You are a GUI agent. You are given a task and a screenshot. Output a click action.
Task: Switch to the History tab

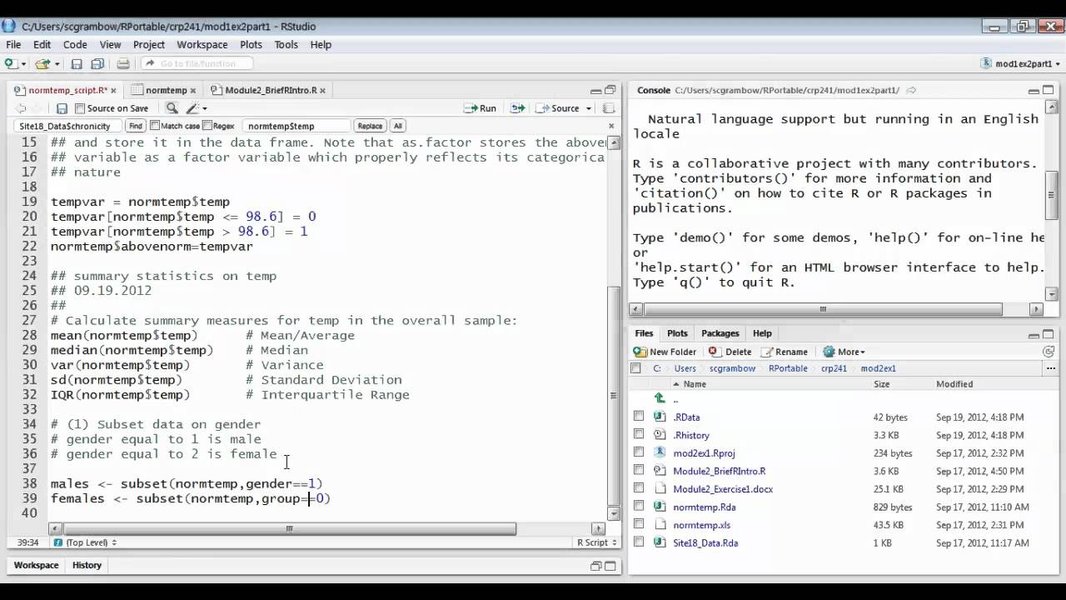(x=86, y=565)
